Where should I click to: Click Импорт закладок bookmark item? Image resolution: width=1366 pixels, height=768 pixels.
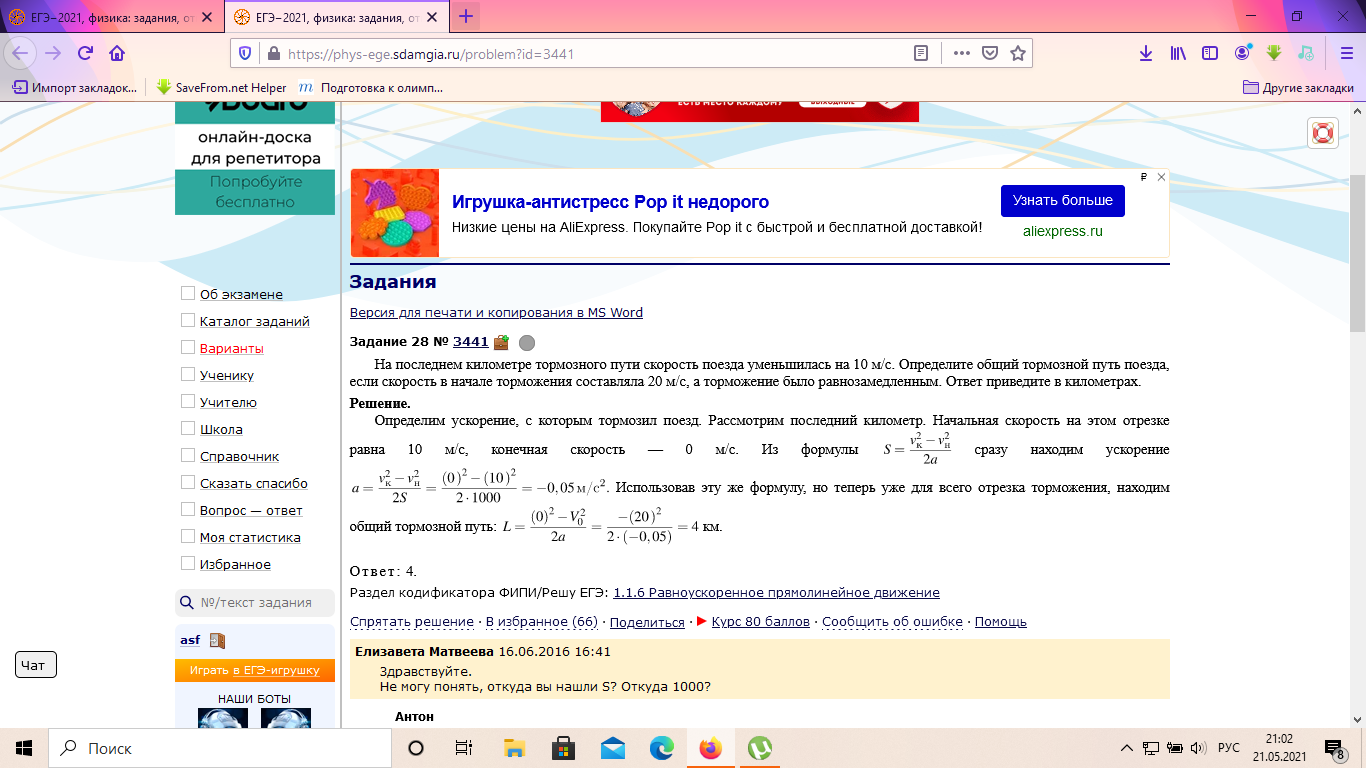click(75, 87)
